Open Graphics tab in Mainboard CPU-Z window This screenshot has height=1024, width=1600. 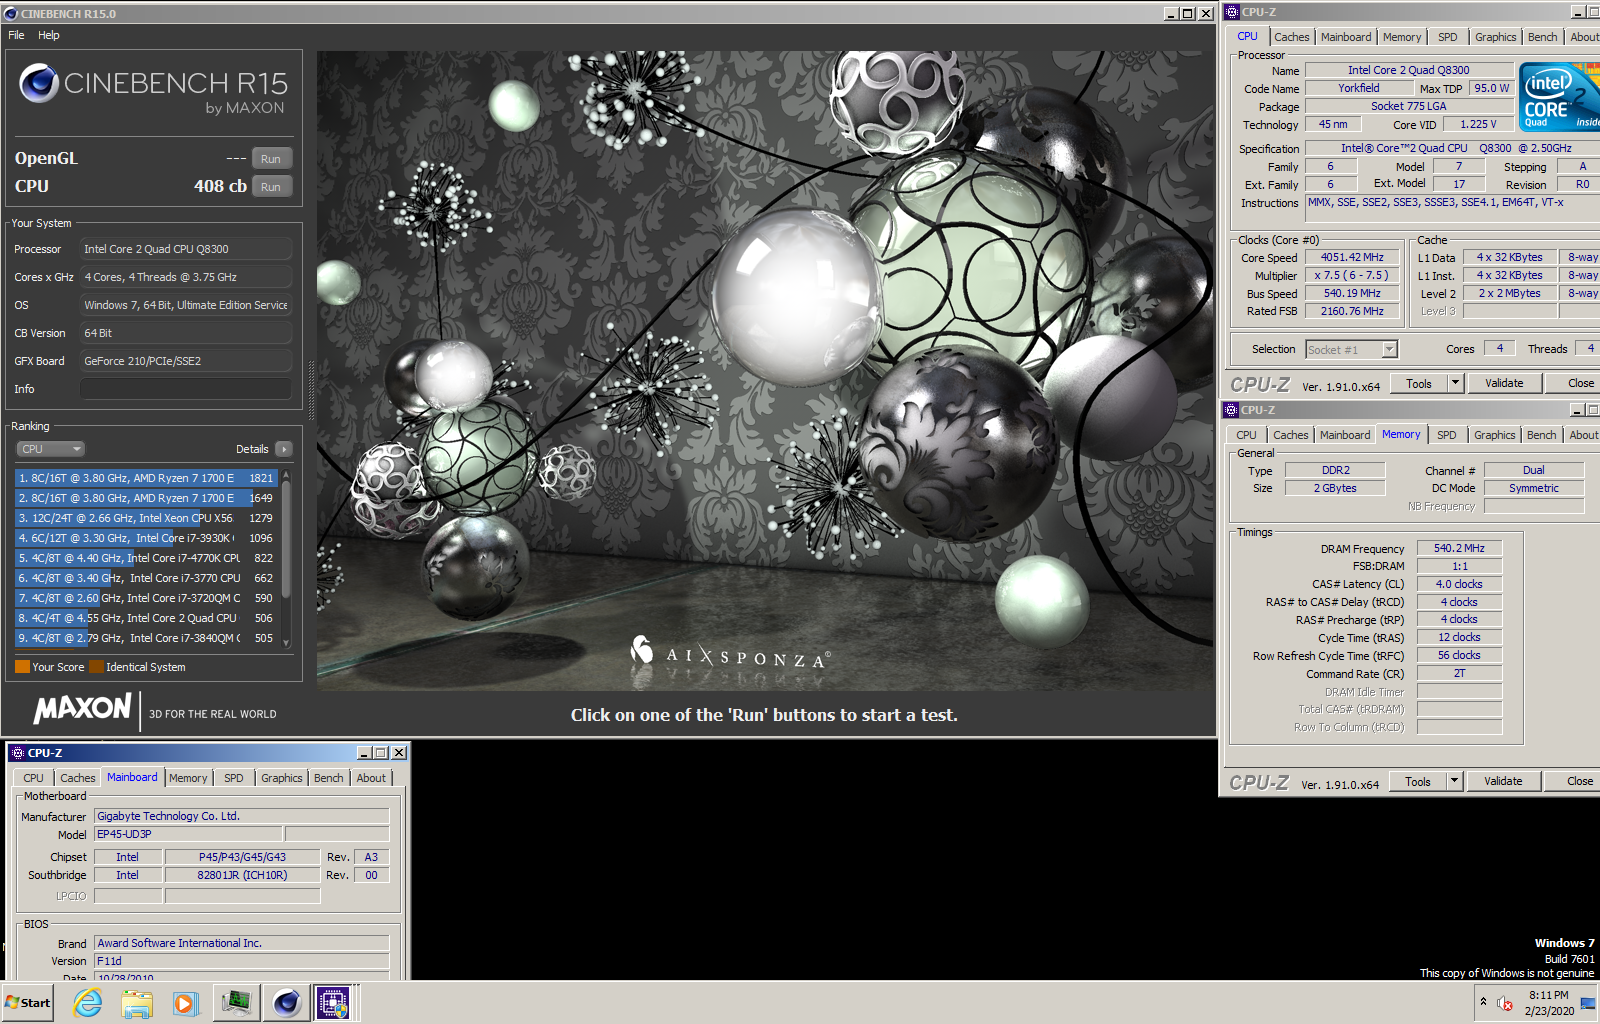point(281,778)
